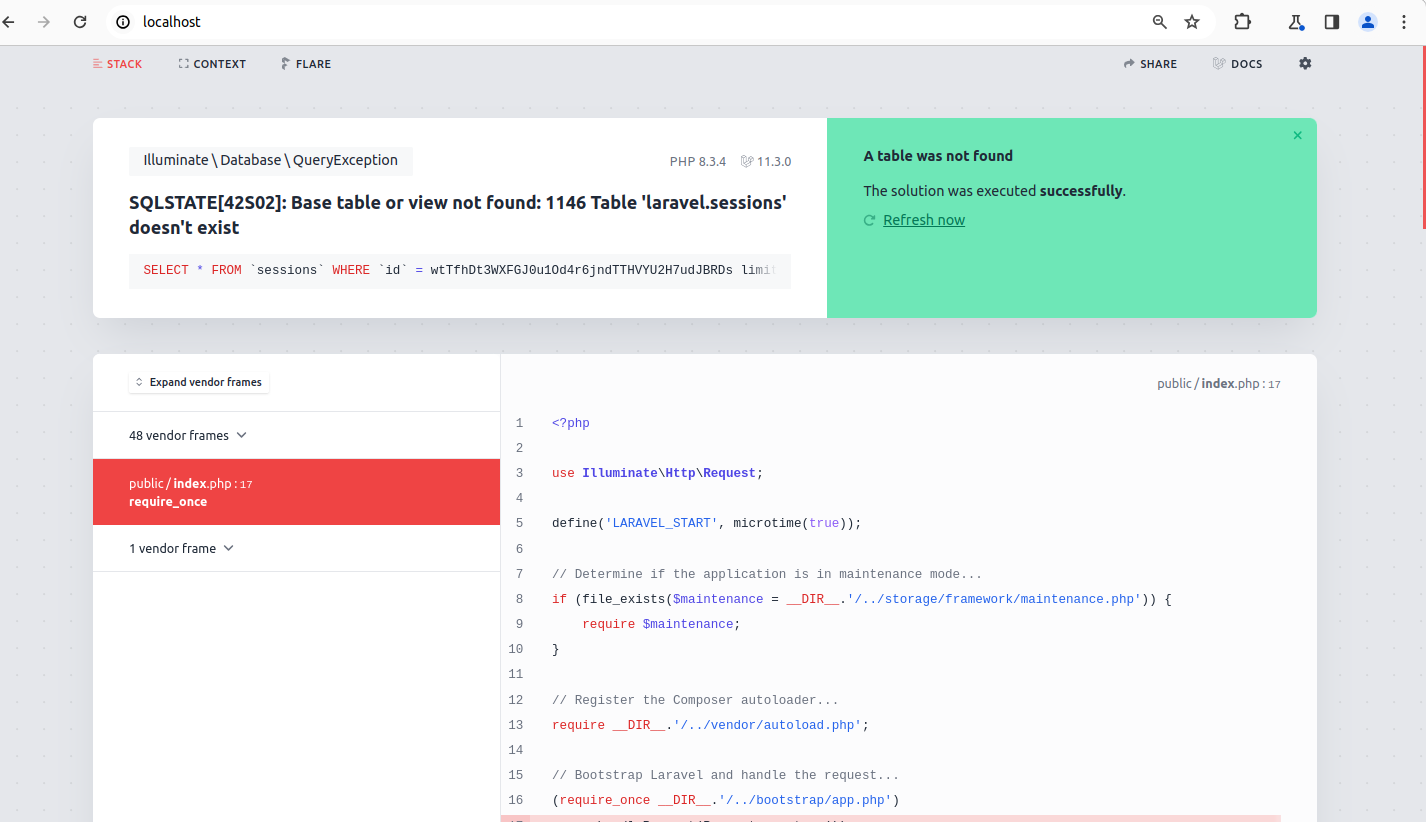Viewport: 1426px width, 822px height.
Task: Click code line 13 require autoload.php
Action: 710,725
